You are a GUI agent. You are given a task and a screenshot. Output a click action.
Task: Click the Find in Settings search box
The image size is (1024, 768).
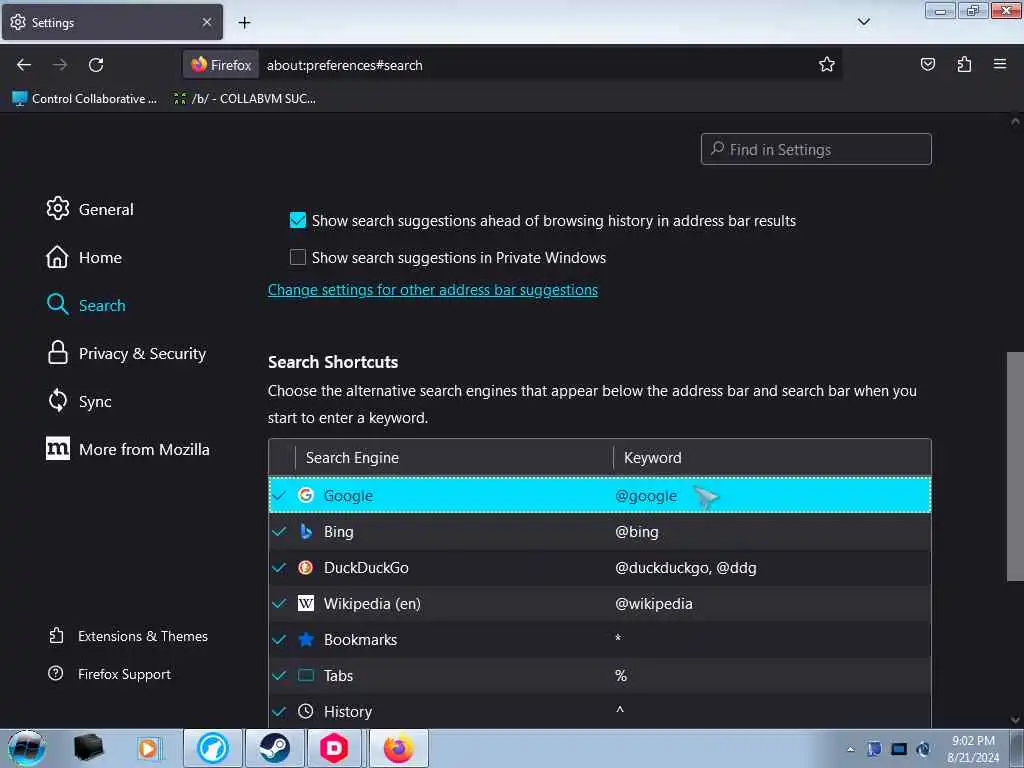point(816,150)
